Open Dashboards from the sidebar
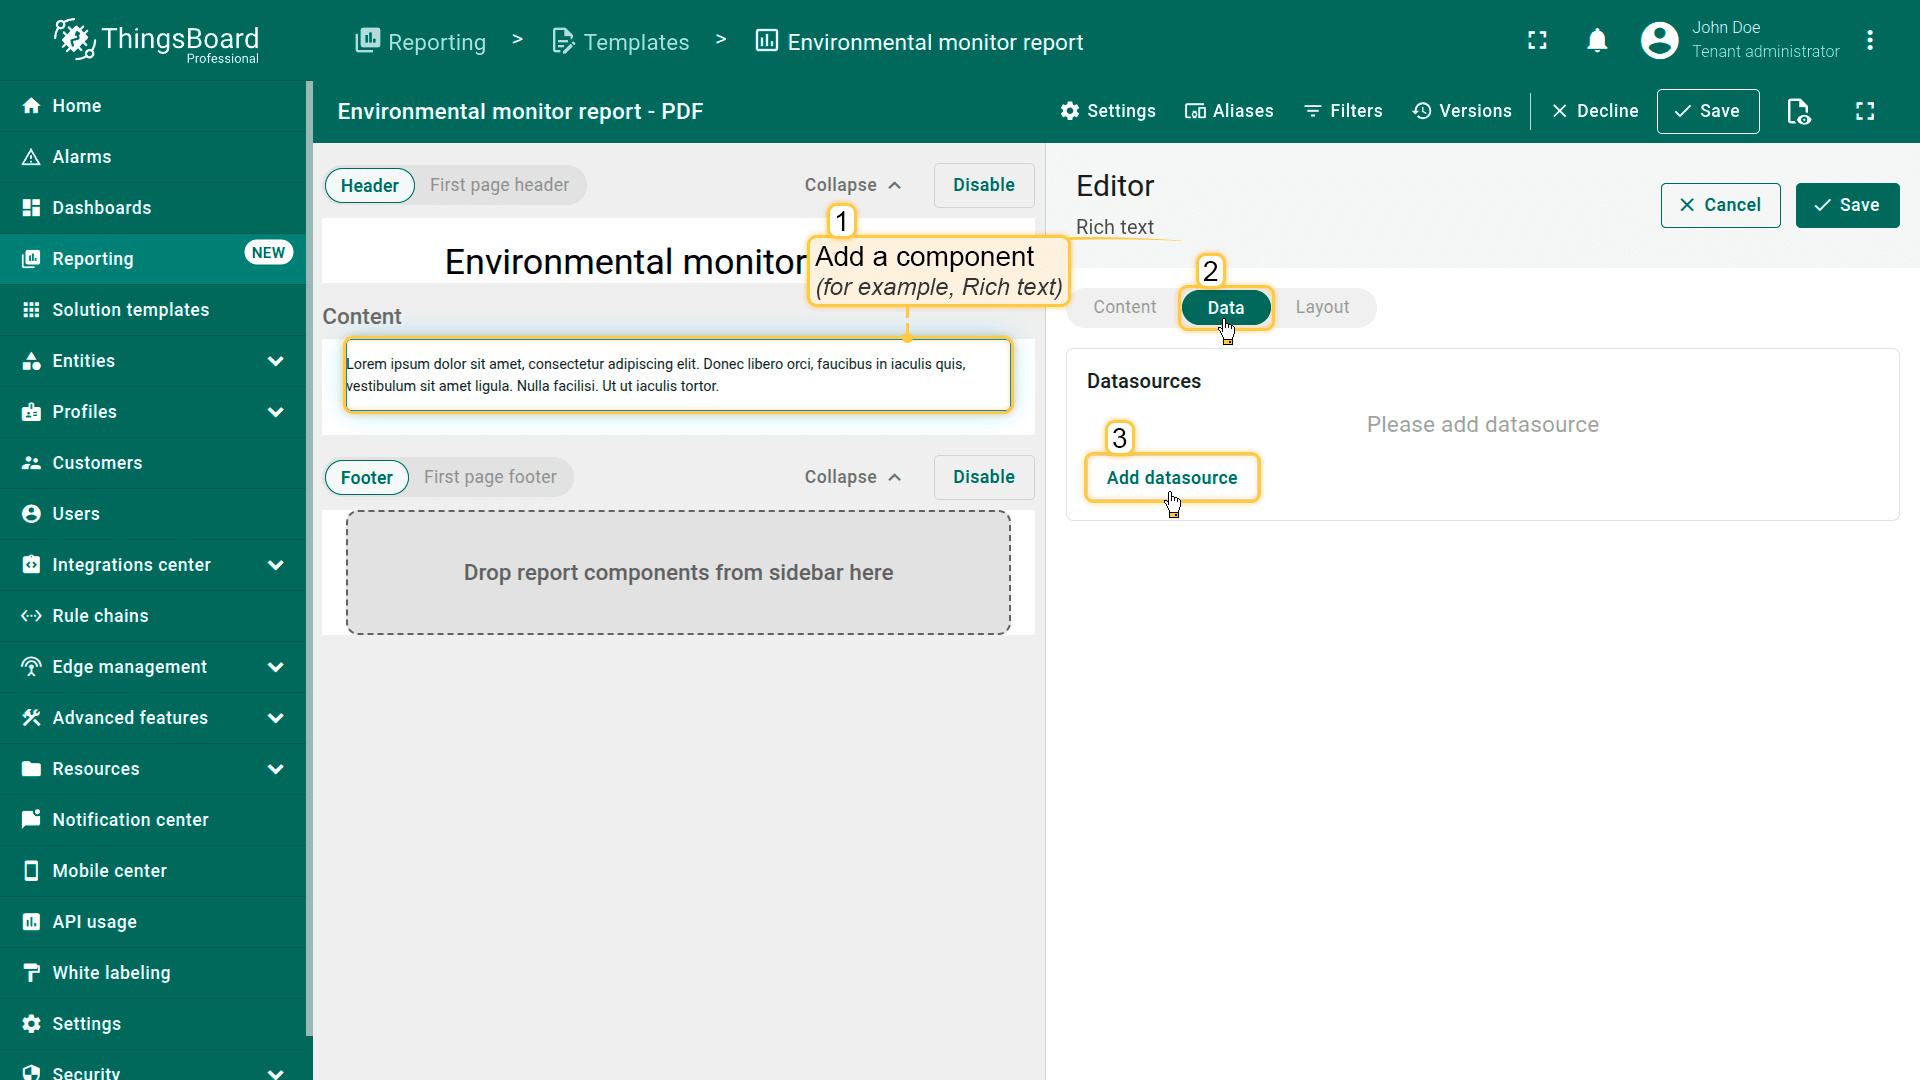 [102, 208]
